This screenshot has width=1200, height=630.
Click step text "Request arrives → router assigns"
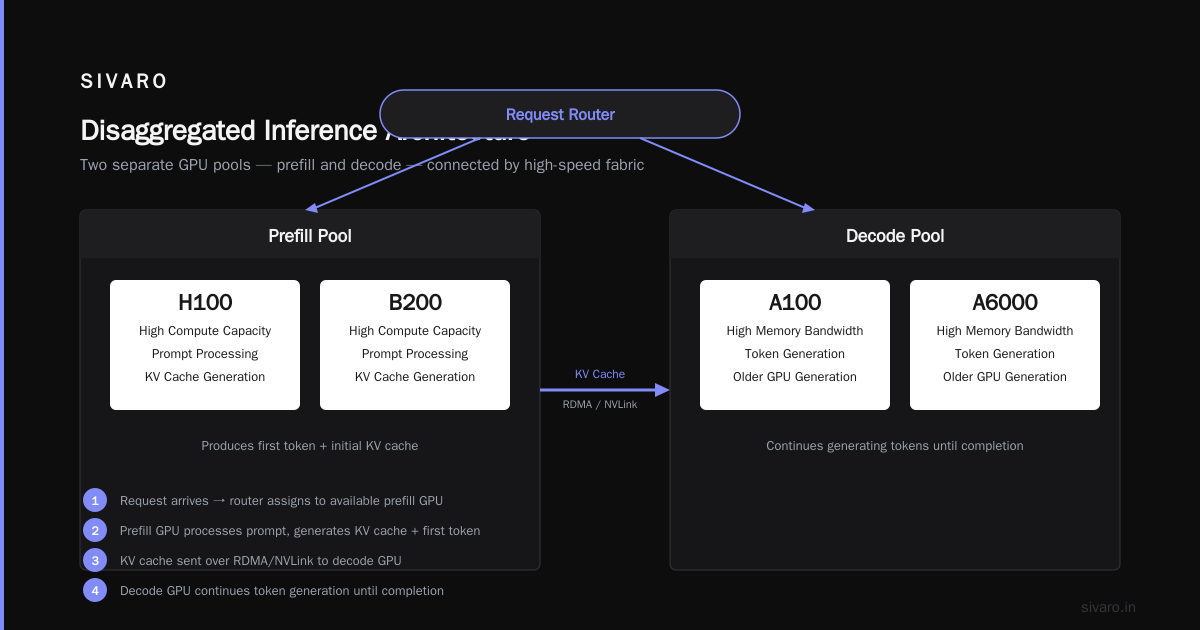pyautogui.click(x=281, y=501)
